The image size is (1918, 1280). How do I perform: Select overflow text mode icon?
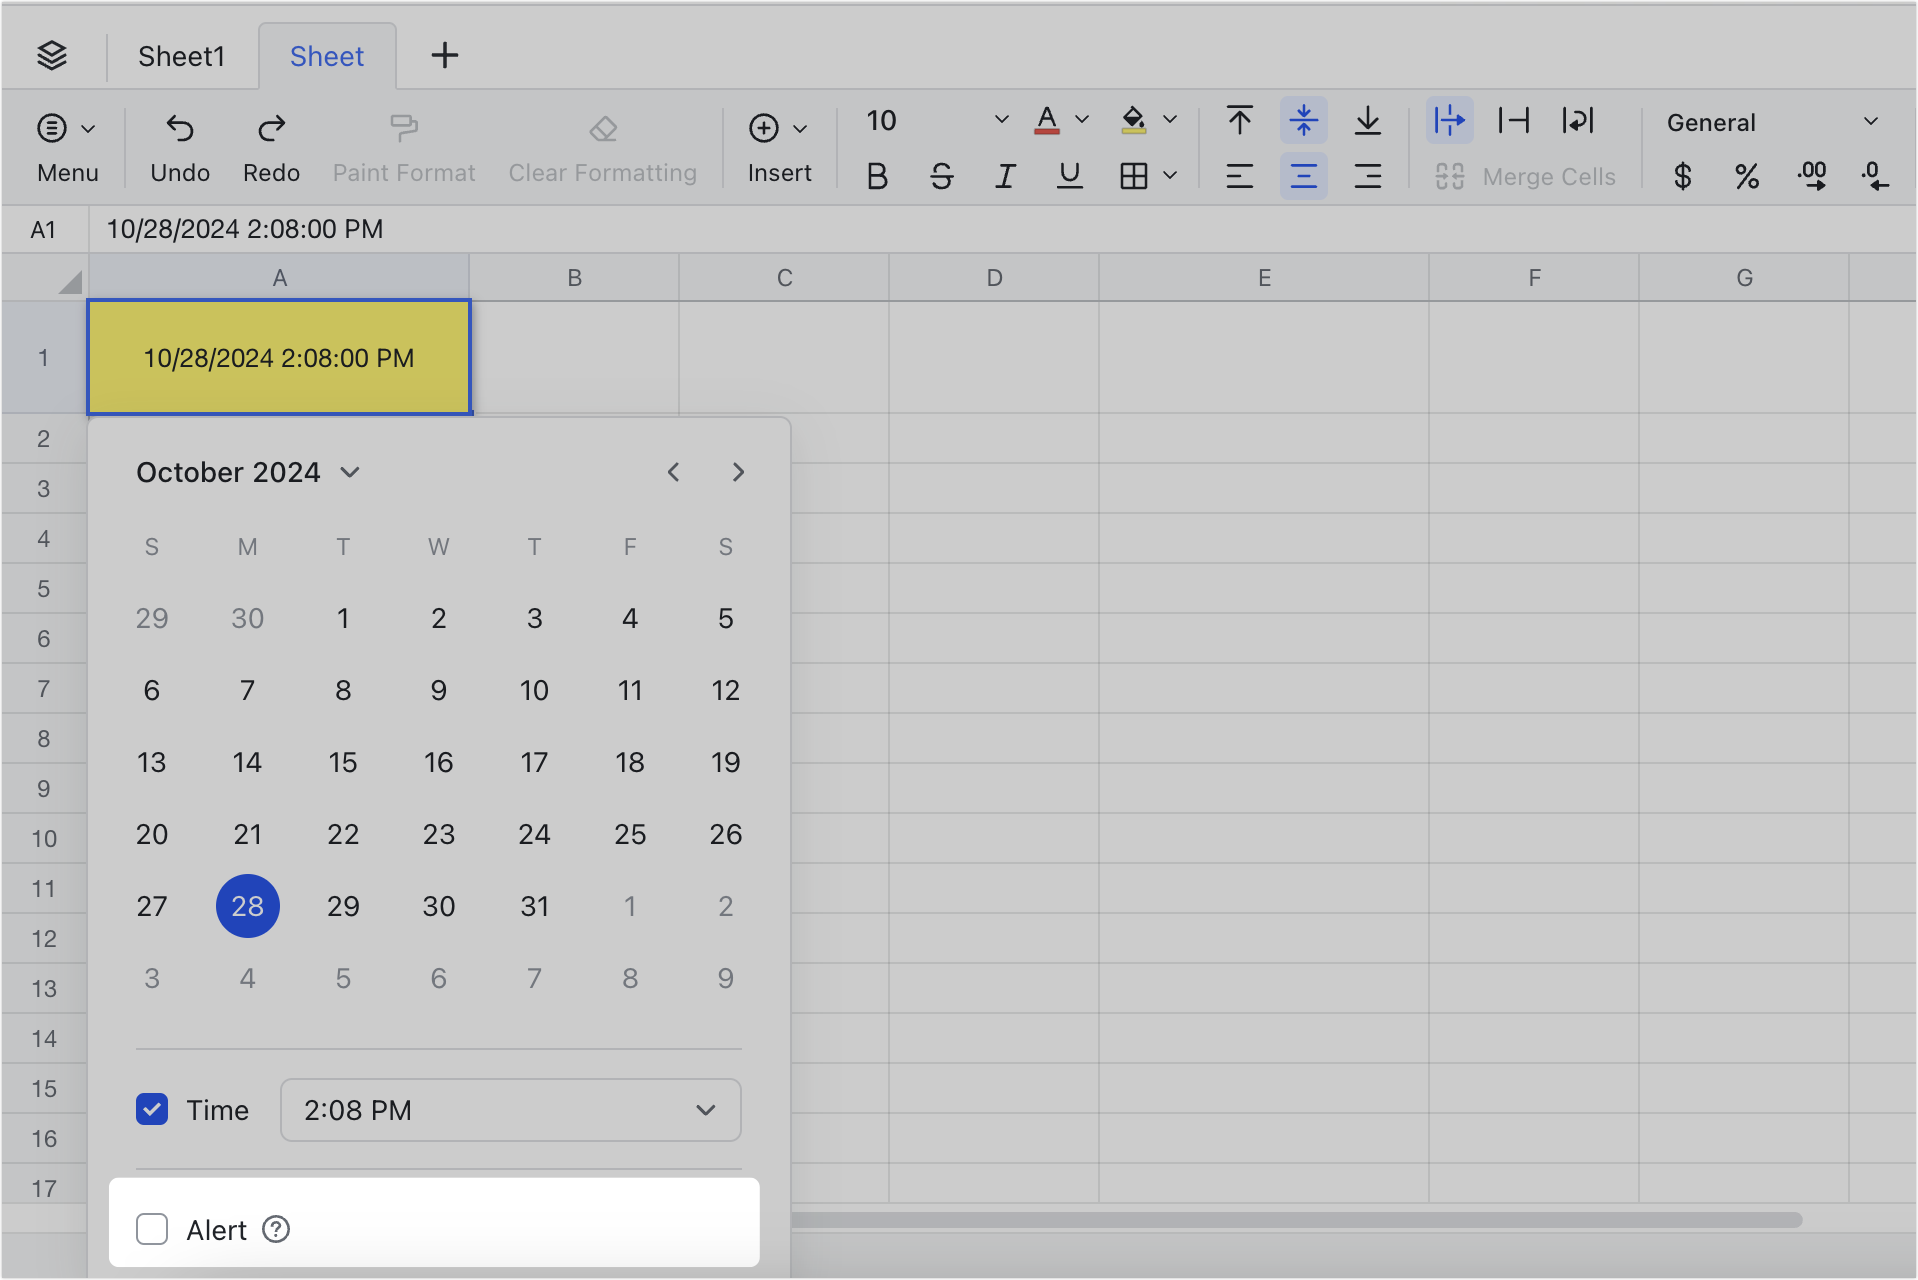point(1449,121)
